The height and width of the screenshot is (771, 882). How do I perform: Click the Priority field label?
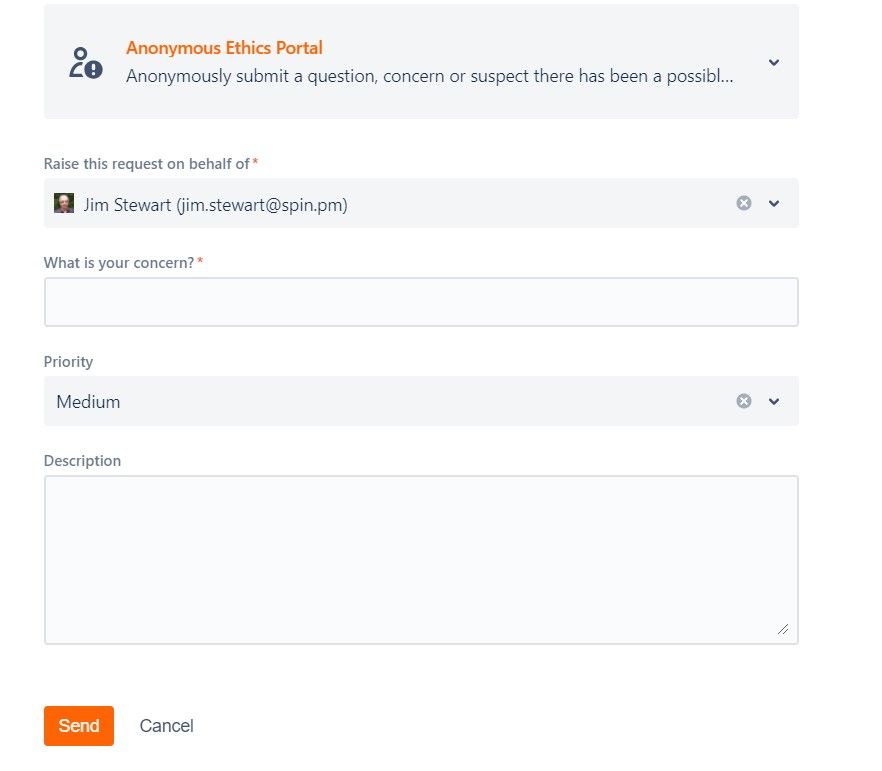pos(68,362)
